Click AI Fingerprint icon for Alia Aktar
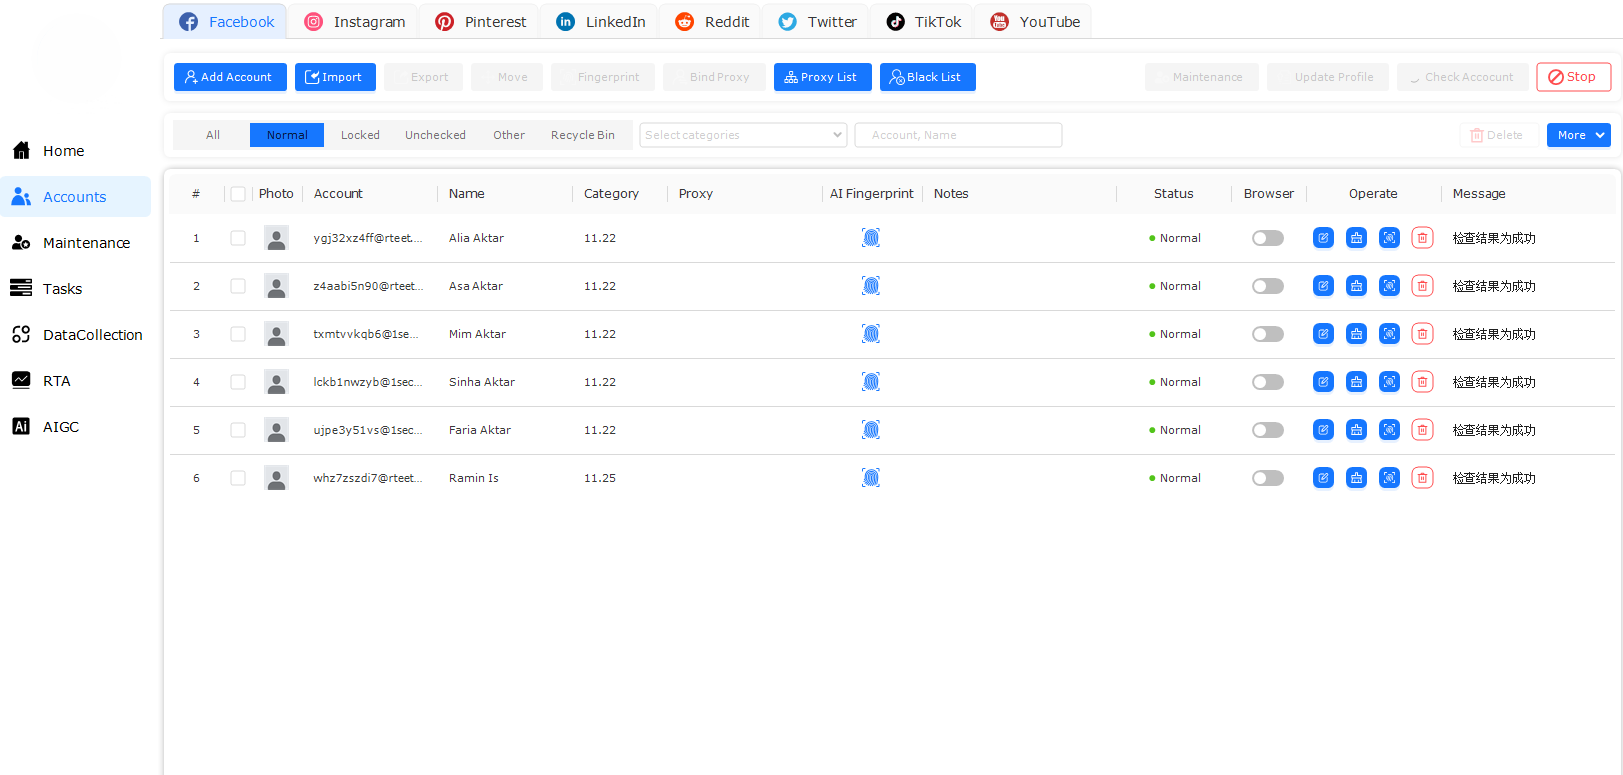 click(871, 238)
